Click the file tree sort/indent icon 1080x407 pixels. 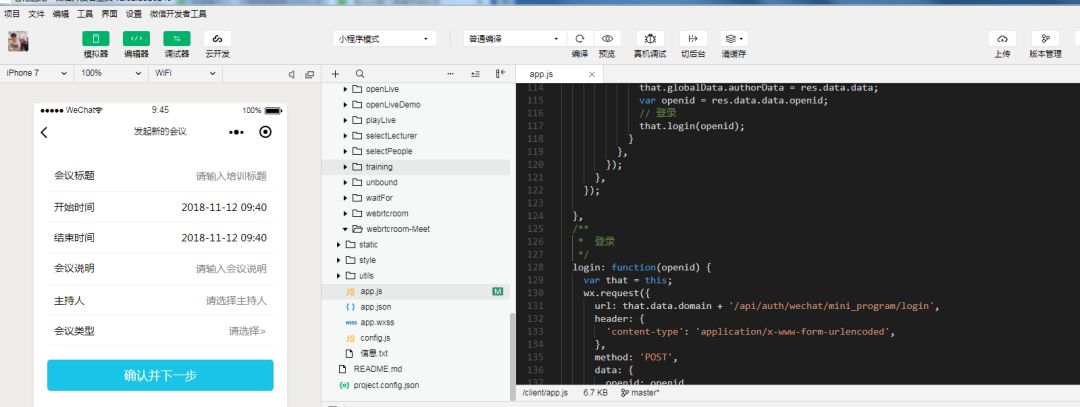[x=475, y=74]
